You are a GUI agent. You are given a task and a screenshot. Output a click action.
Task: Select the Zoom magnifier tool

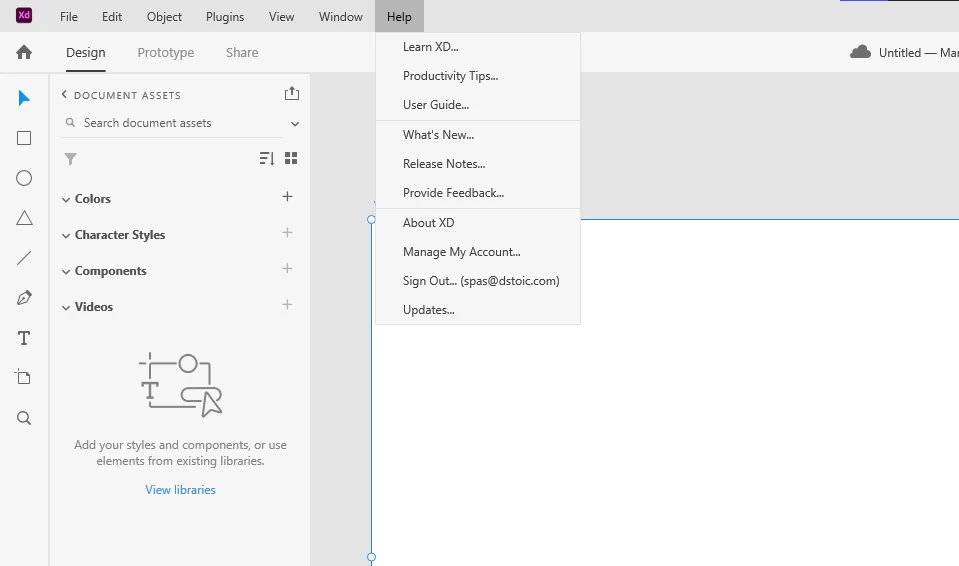(x=24, y=418)
